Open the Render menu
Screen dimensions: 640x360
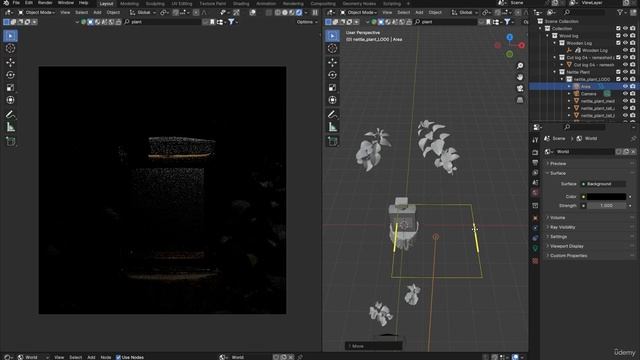click(x=45, y=3)
